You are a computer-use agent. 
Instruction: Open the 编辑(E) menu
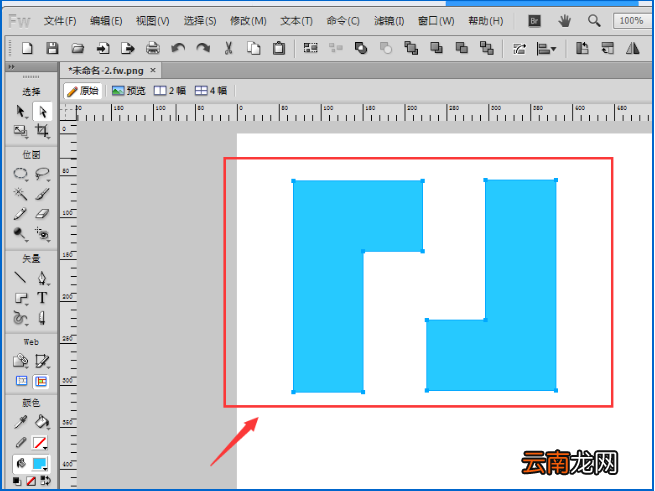tap(106, 20)
